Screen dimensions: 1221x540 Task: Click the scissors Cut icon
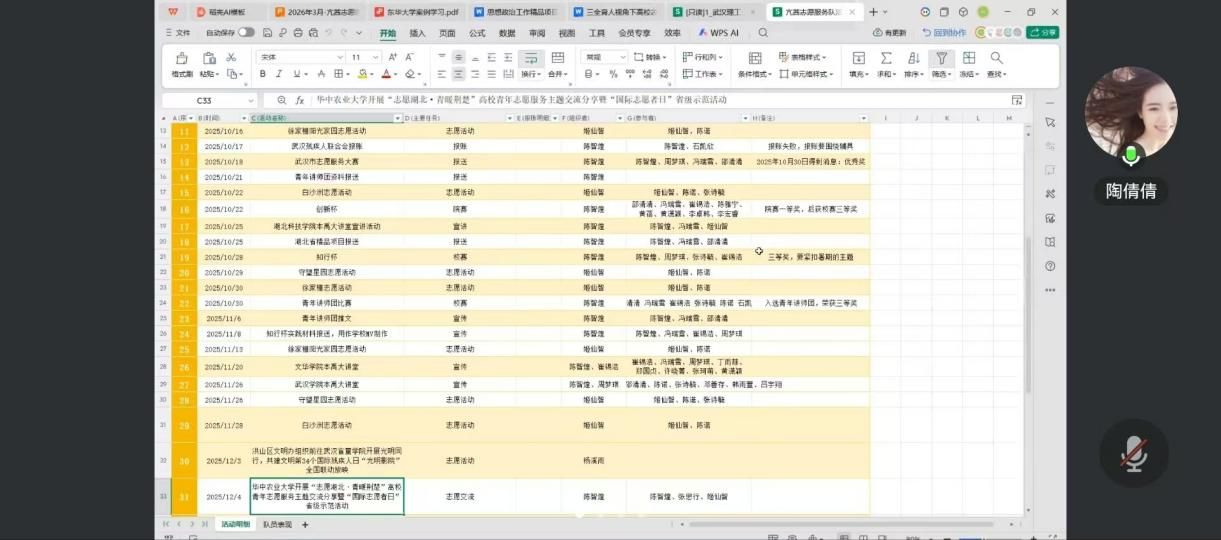231,58
